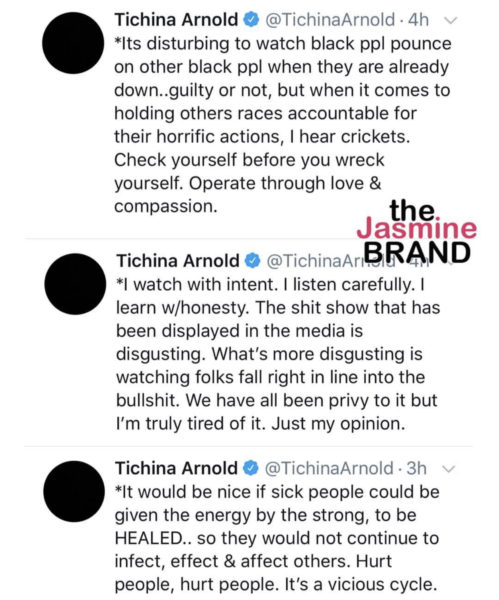Open the Tichina Arnold name on the second tweet
The width and height of the screenshot is (499, 600).
point(178,261)
